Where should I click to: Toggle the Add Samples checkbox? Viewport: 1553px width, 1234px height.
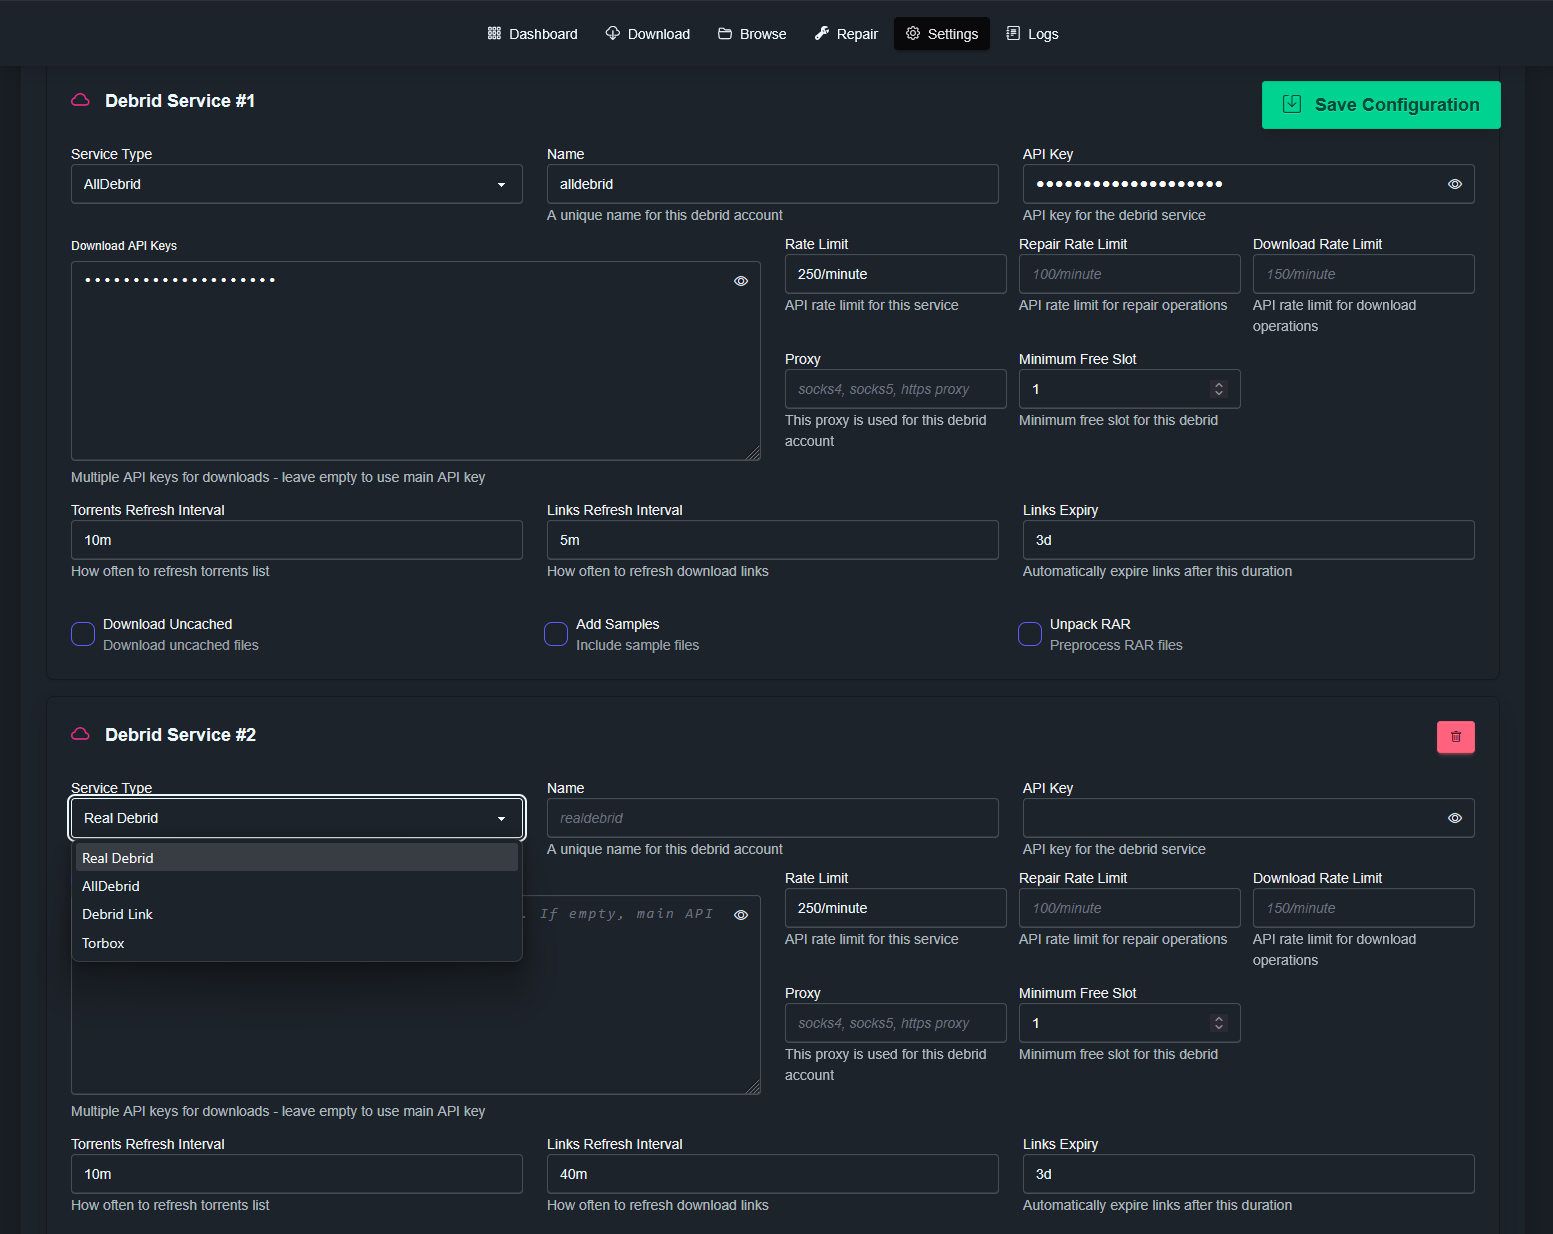[556, 634]
